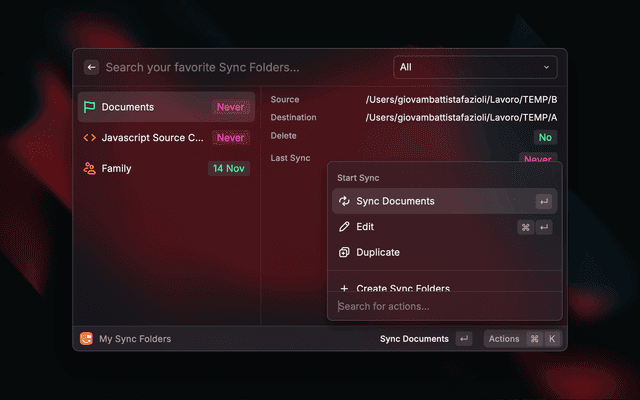Click the Sync Documents circular arrows icon
Screen dimensions: 640x400
point(344,201)
